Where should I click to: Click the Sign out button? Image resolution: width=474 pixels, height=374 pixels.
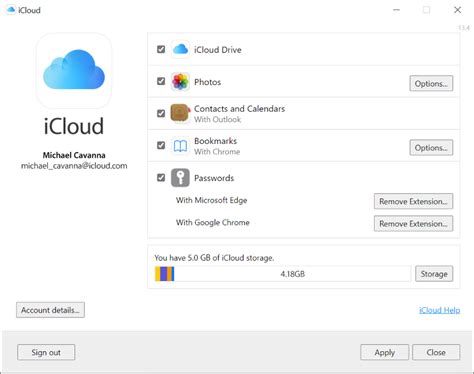pos(46,352)
